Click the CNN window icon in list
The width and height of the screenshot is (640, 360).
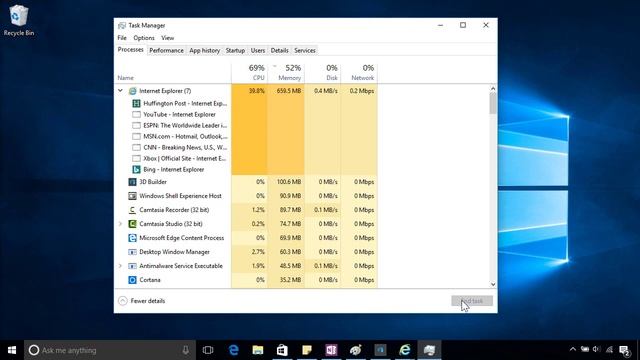[136, 148]
